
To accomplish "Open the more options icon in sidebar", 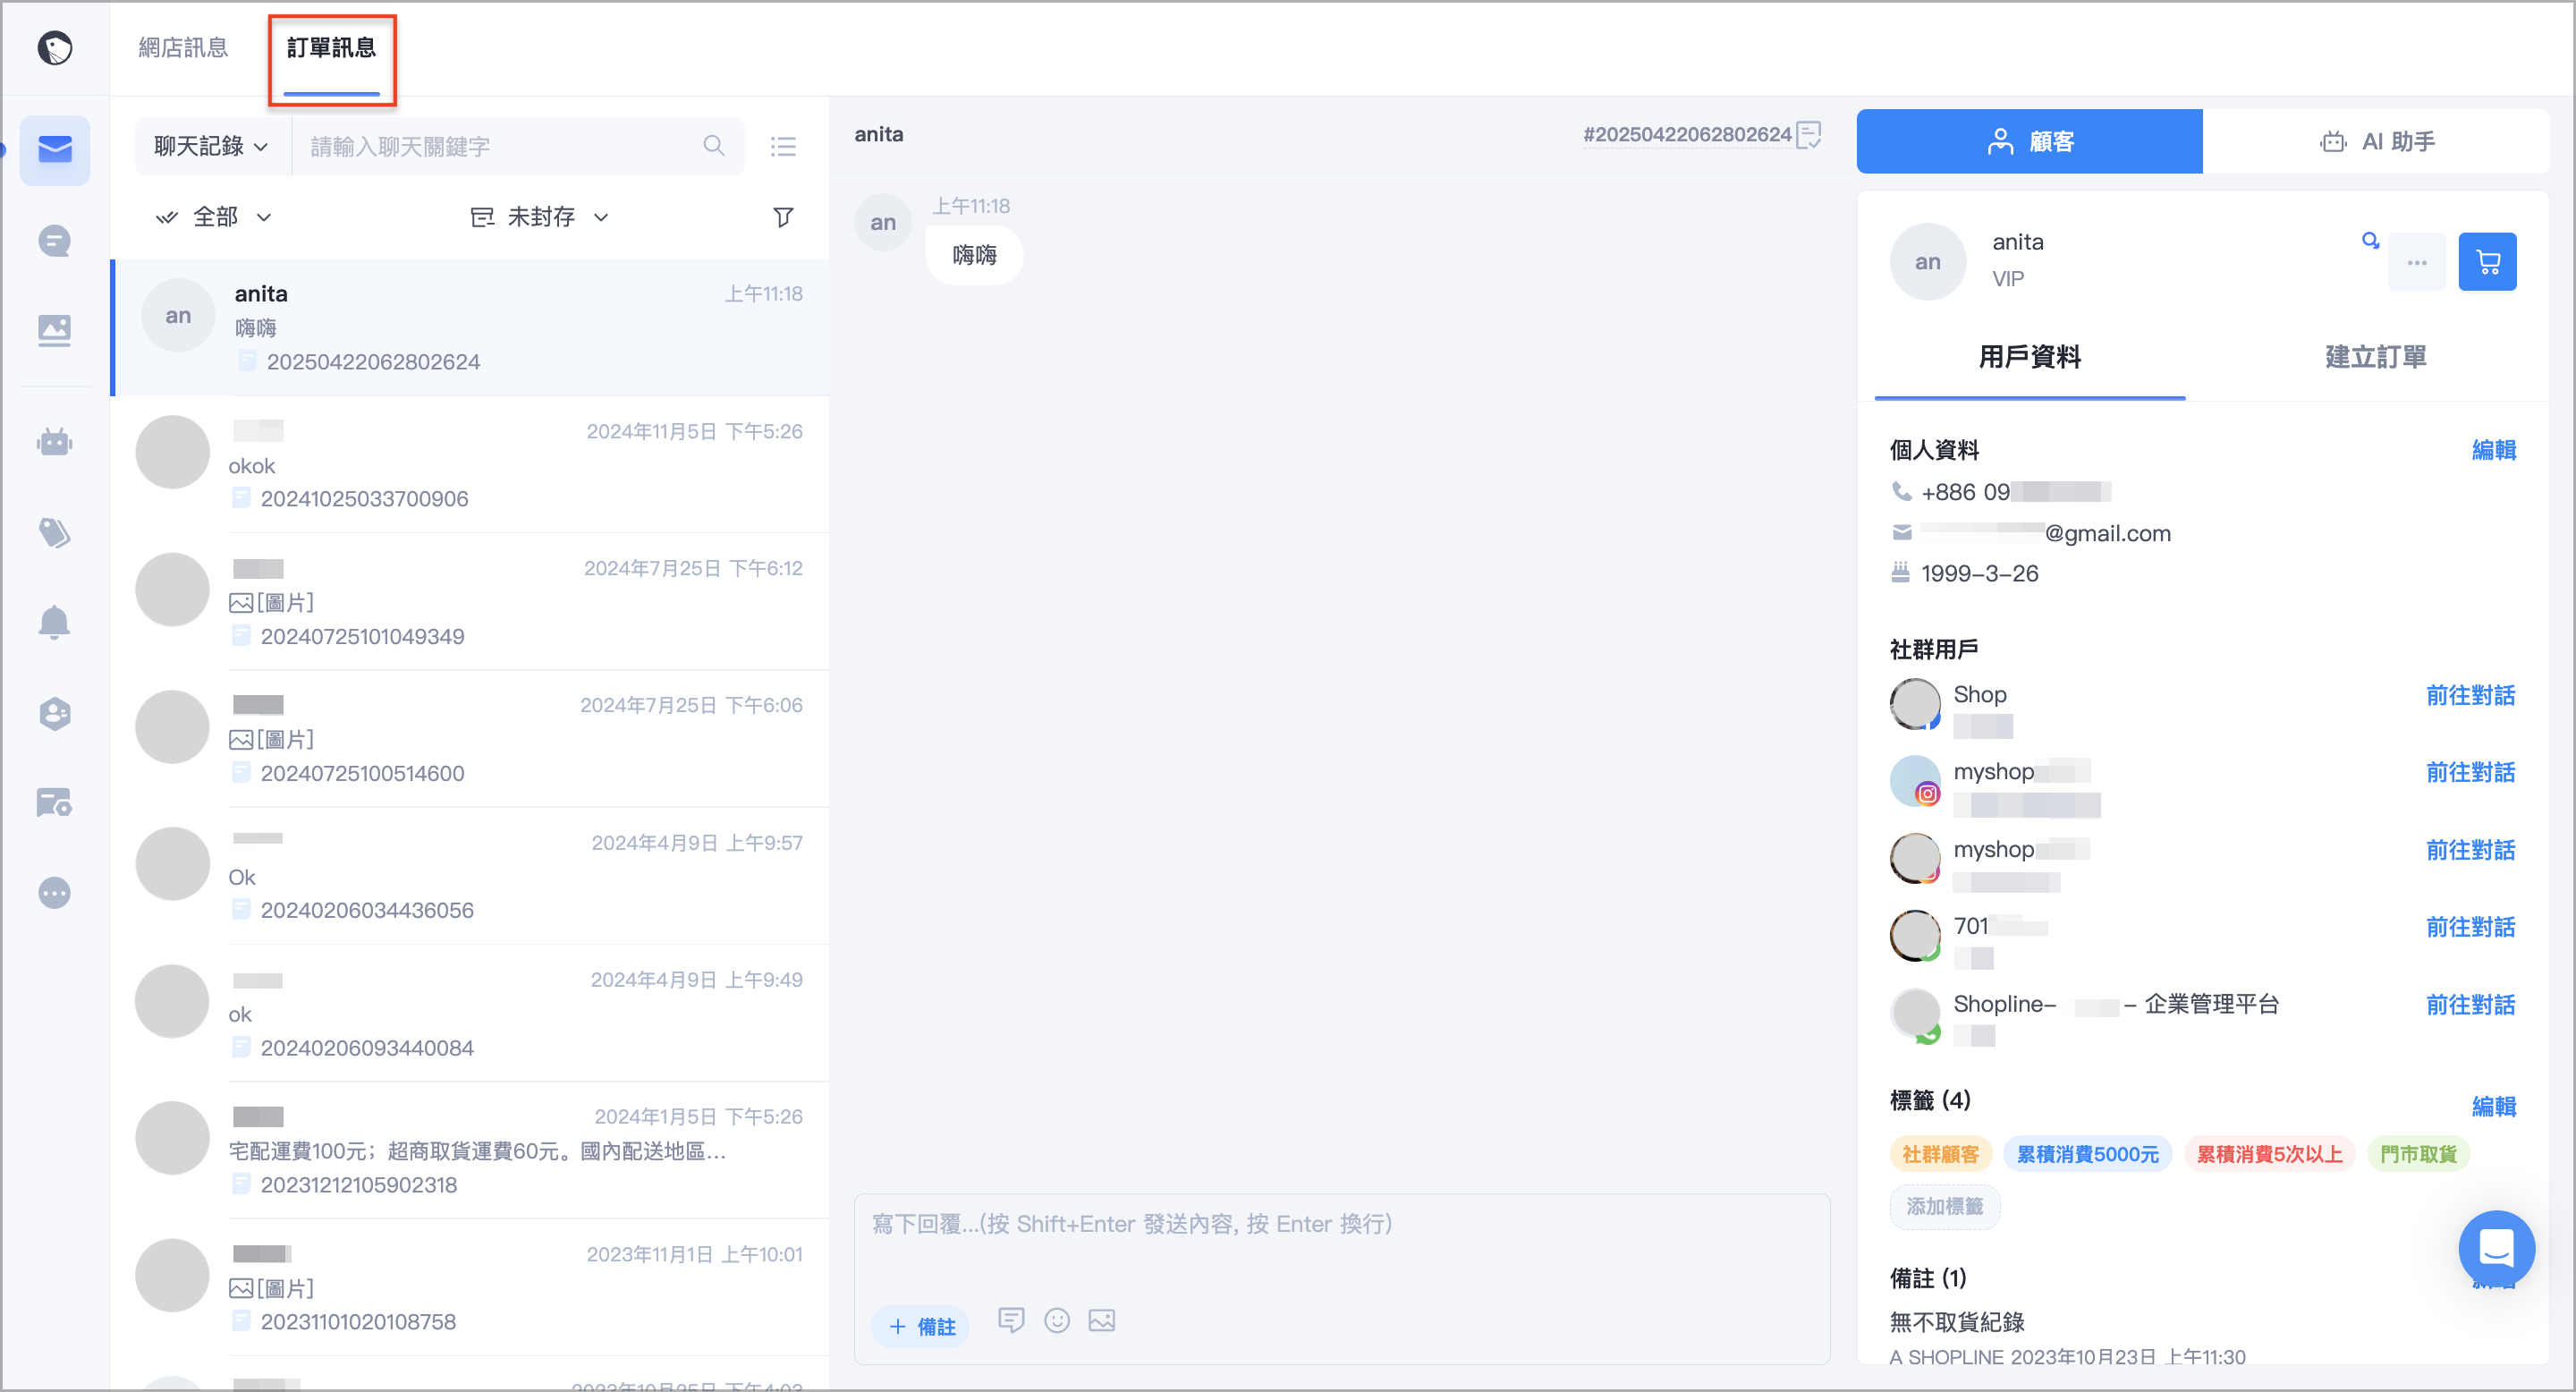I will click(x=55, y=892).
